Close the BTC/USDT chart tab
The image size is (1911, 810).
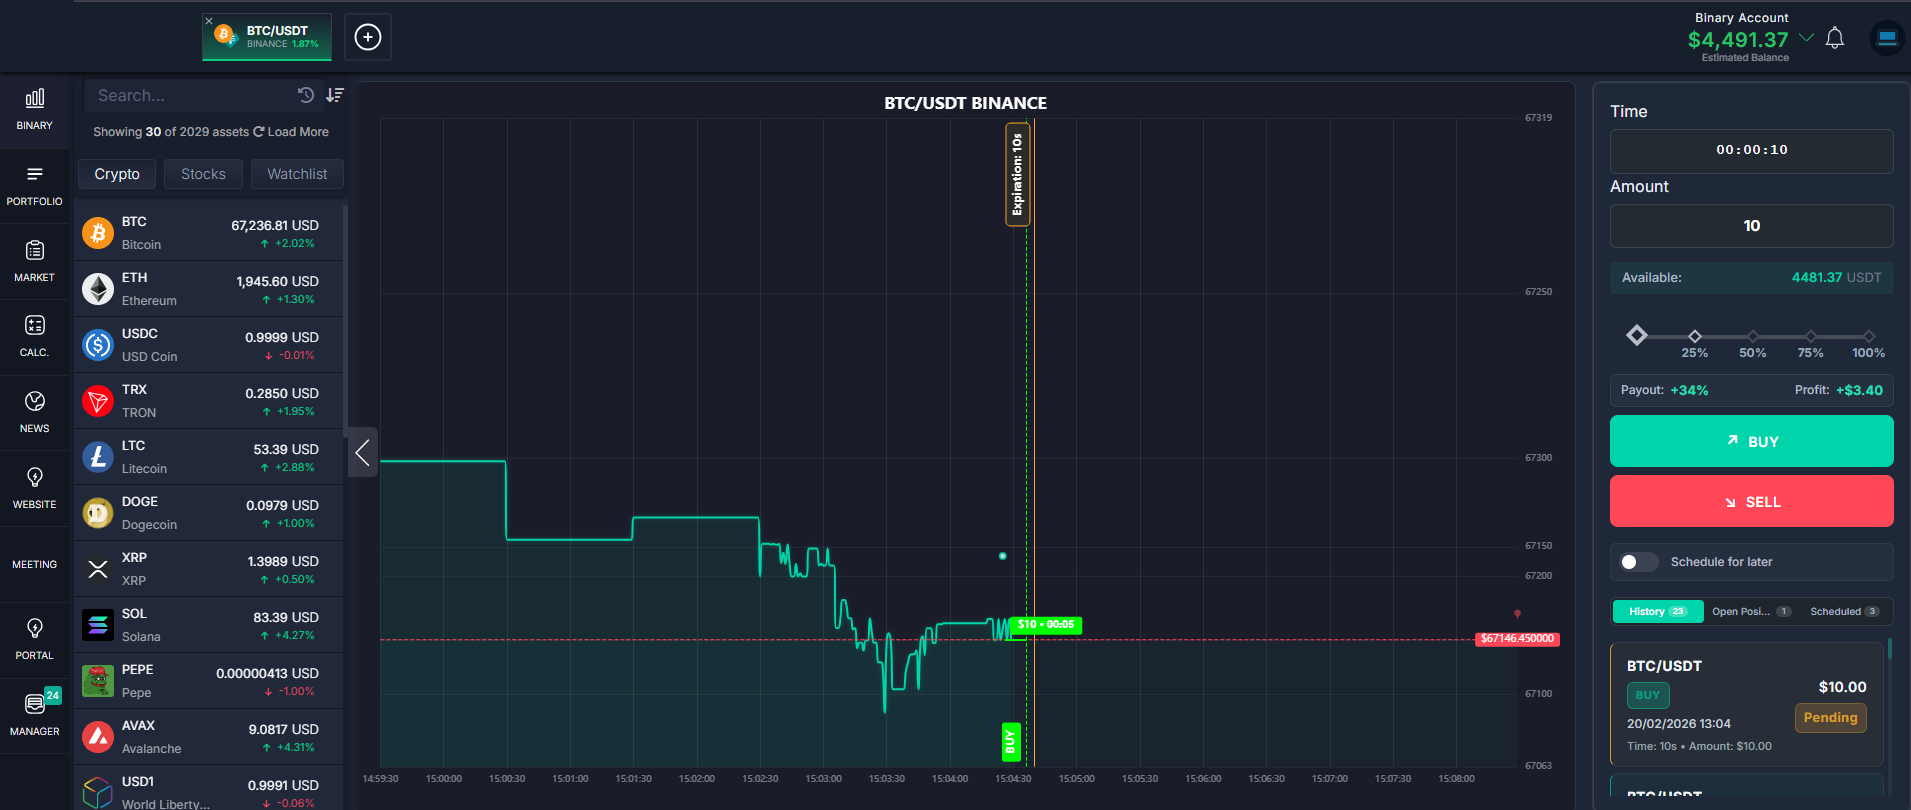coord(209,21)
